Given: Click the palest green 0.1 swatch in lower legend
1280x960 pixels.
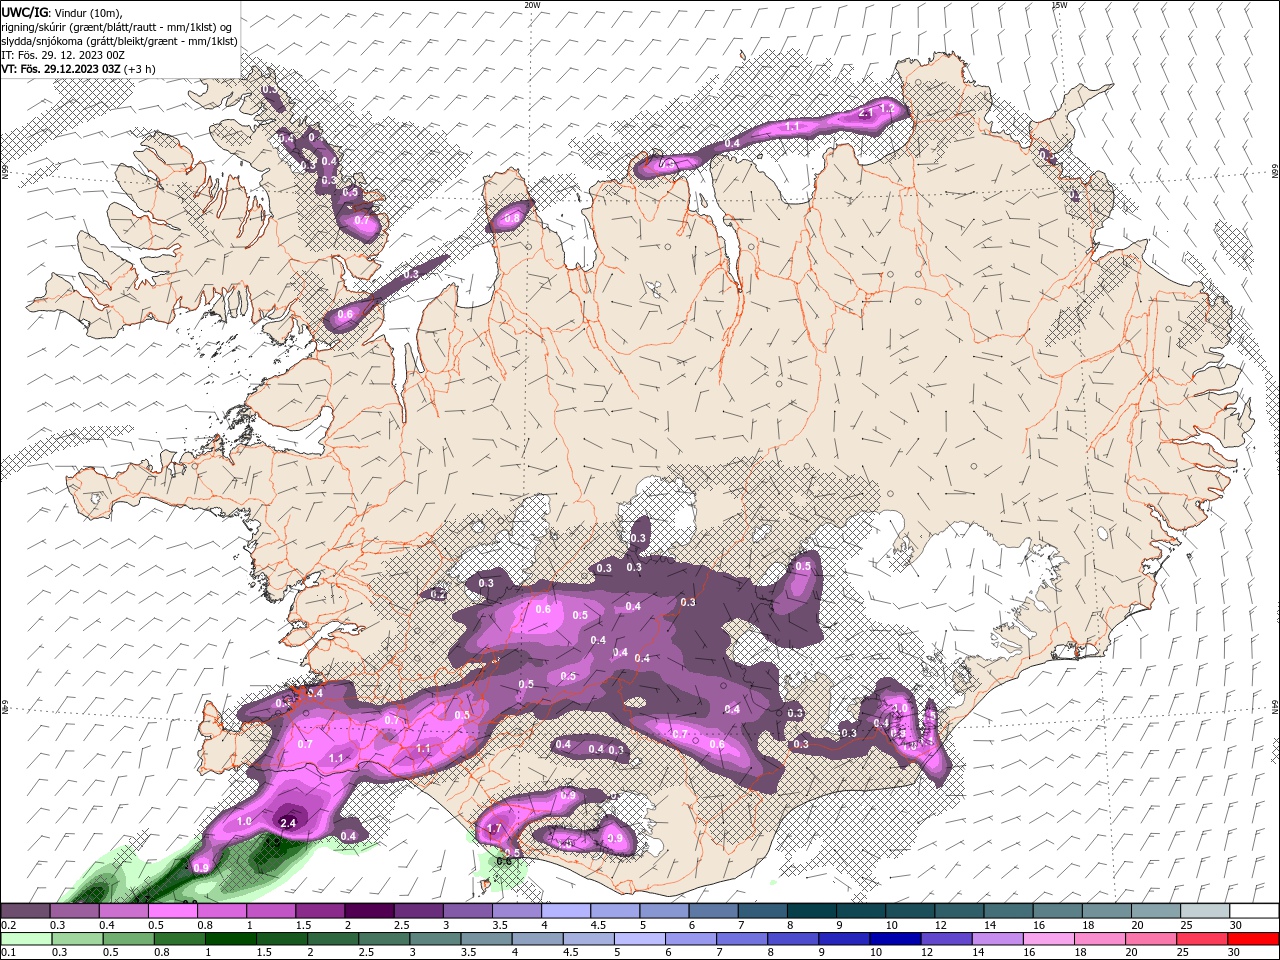Looking at the screenshot, I should tap(26, 939).
